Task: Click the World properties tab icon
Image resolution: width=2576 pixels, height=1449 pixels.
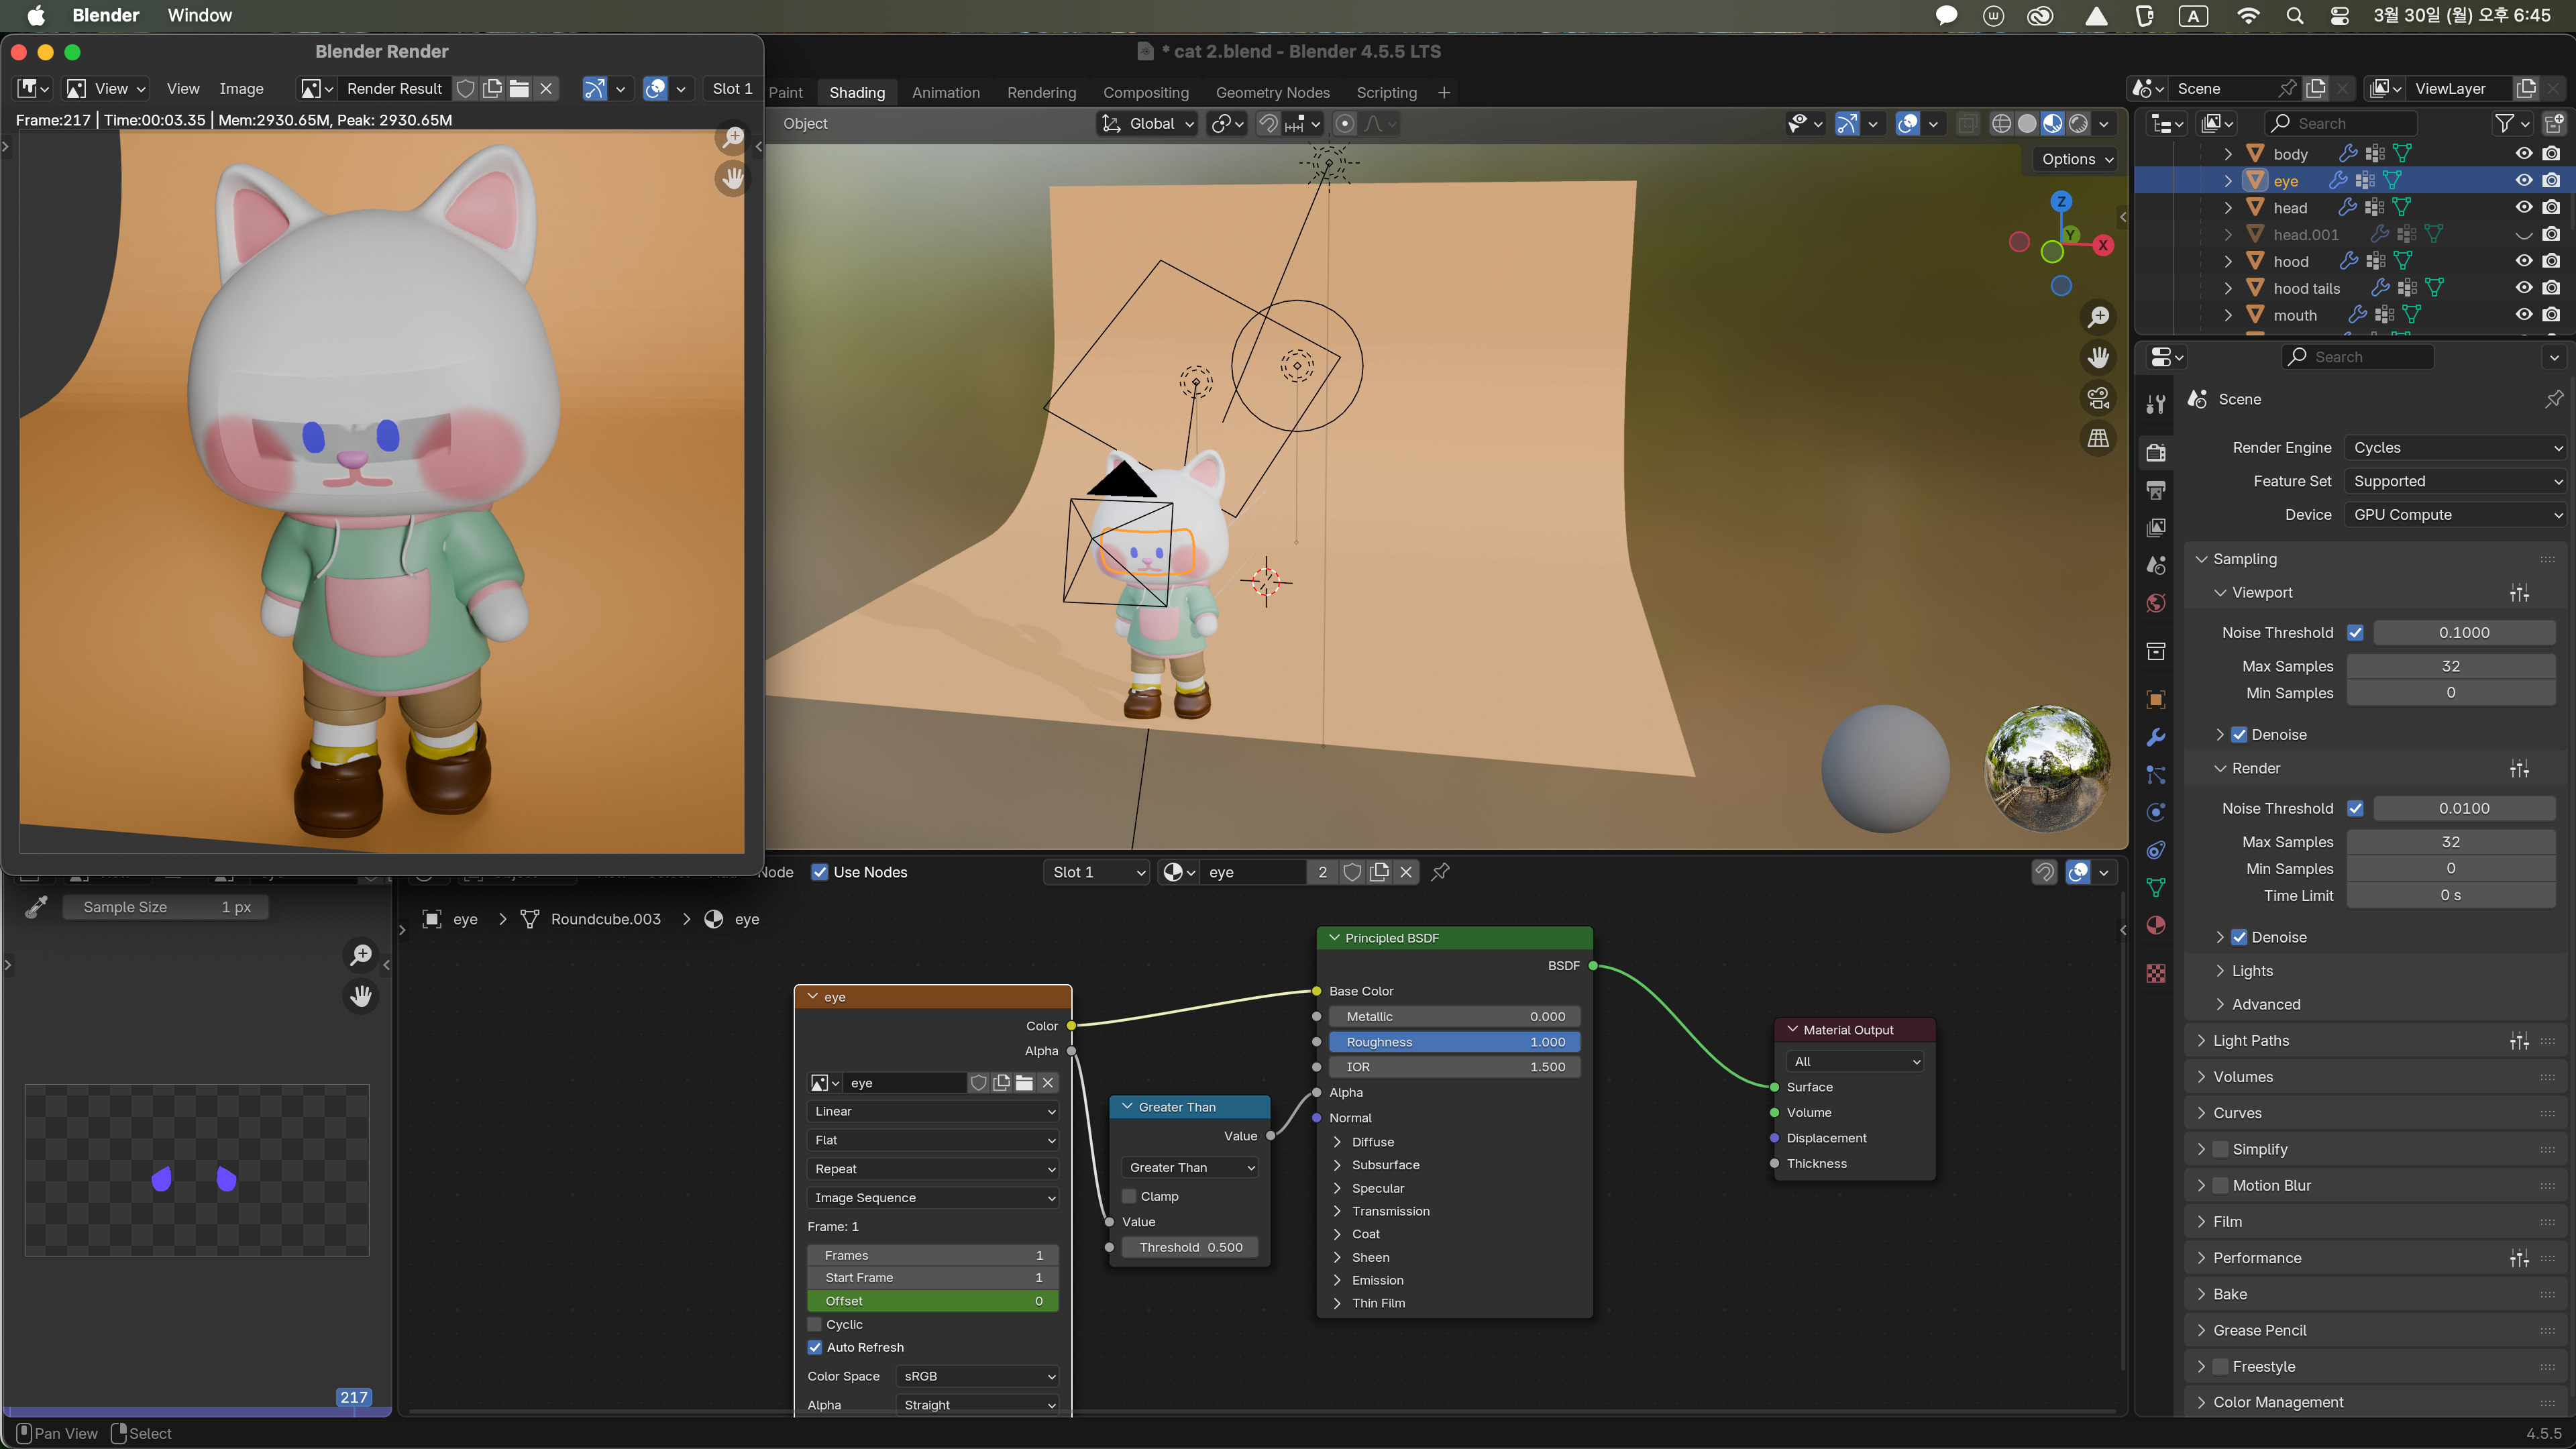Action: pos(2156,603)
